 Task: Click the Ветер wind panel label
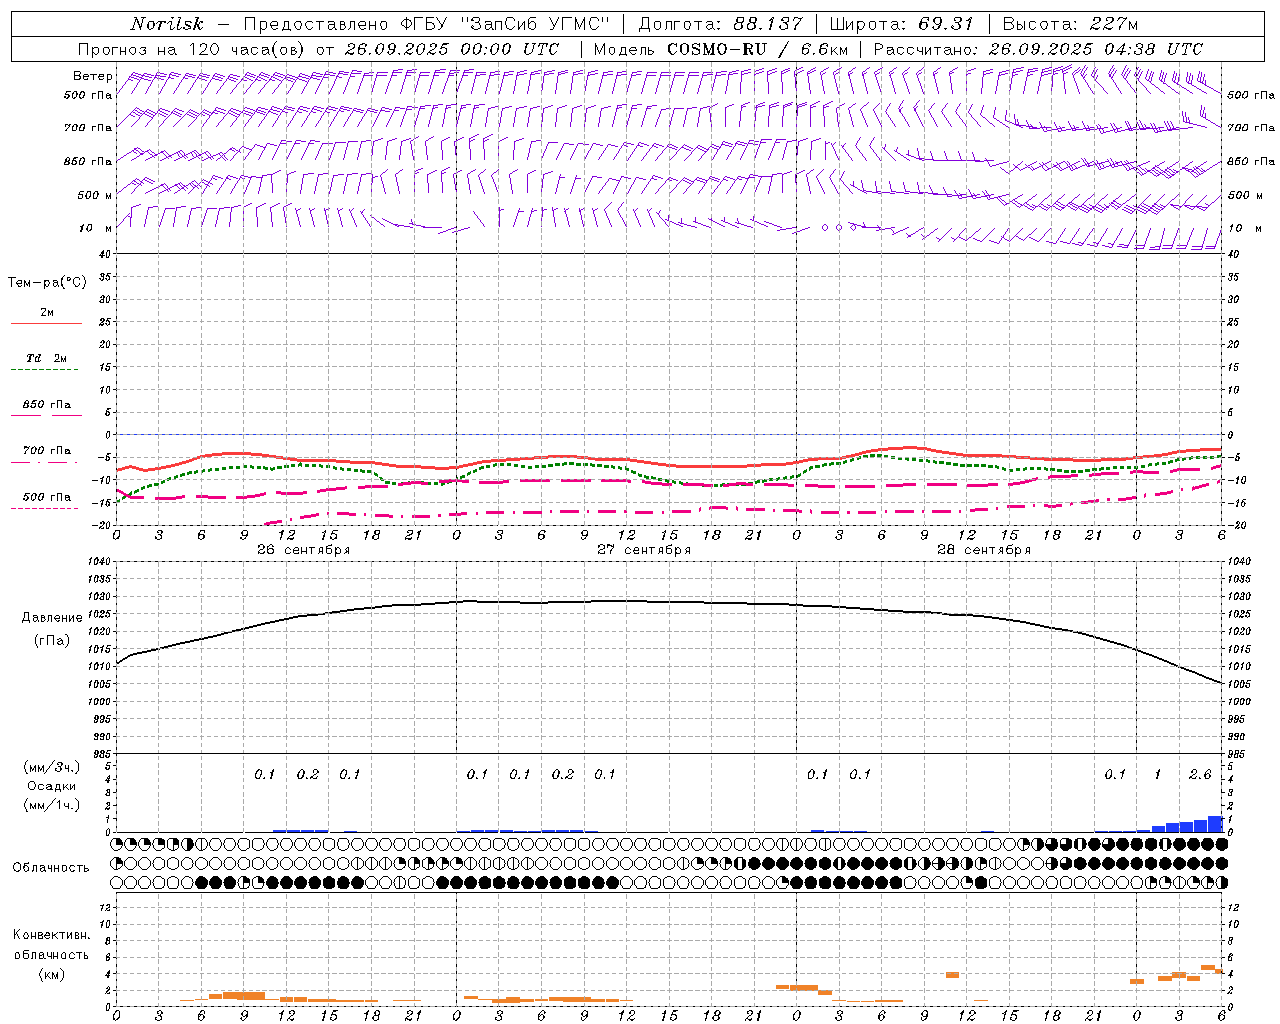92,76
